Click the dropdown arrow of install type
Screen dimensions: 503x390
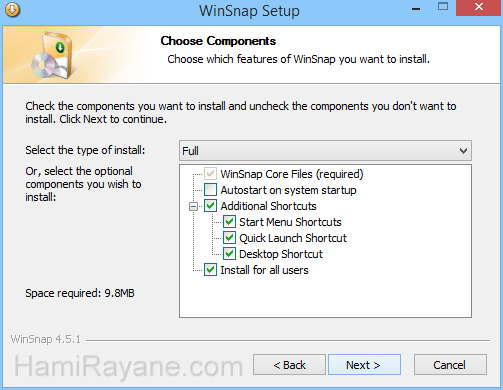[463, 151]
